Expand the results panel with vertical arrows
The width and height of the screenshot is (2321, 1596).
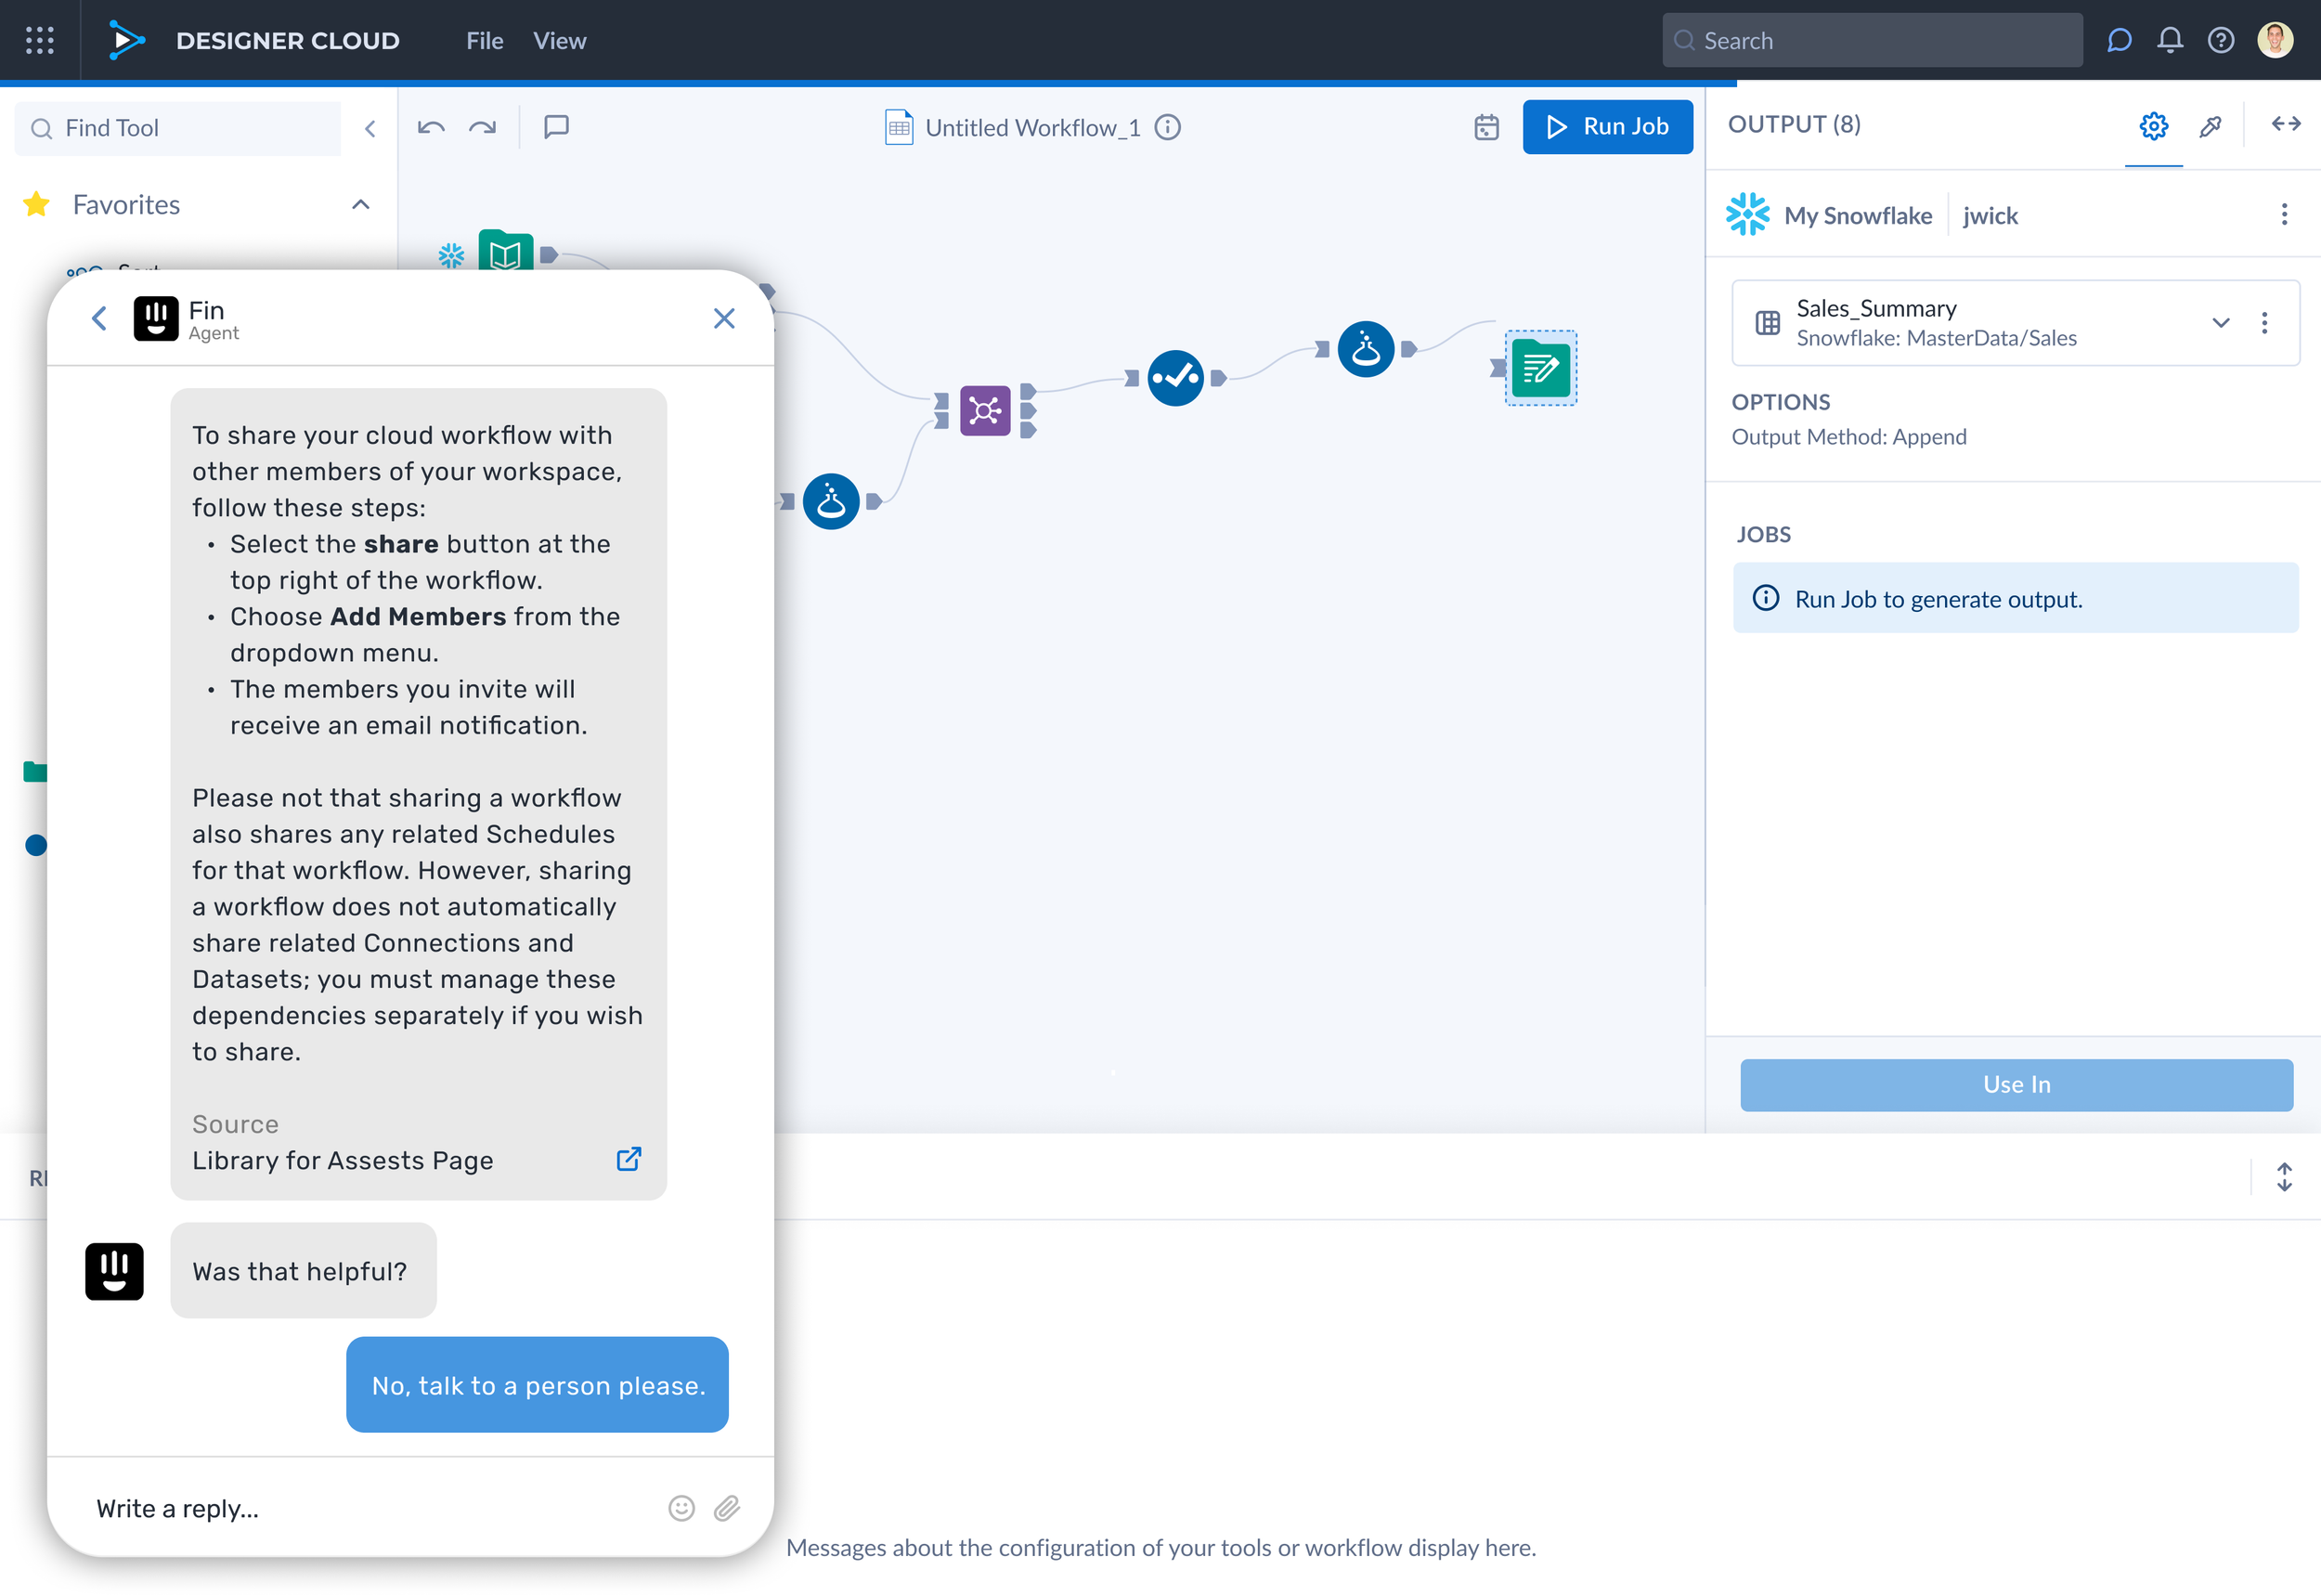coord(2283,1177)
